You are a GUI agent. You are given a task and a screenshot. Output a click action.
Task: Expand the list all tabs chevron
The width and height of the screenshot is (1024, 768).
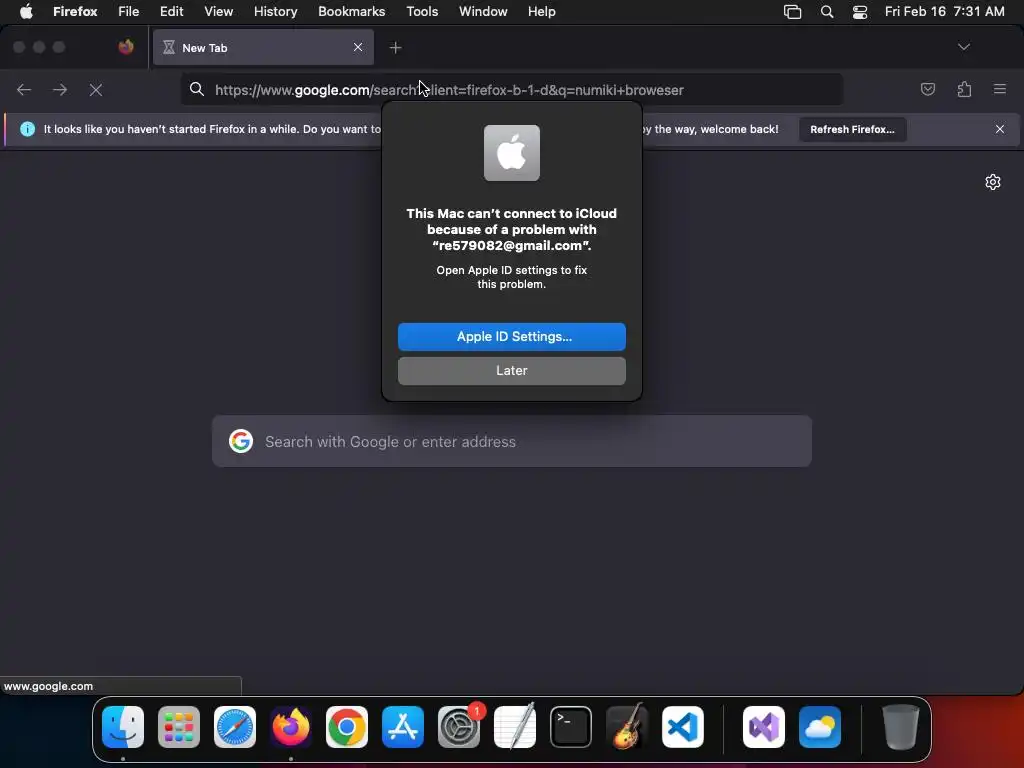(x=963, y=47)
